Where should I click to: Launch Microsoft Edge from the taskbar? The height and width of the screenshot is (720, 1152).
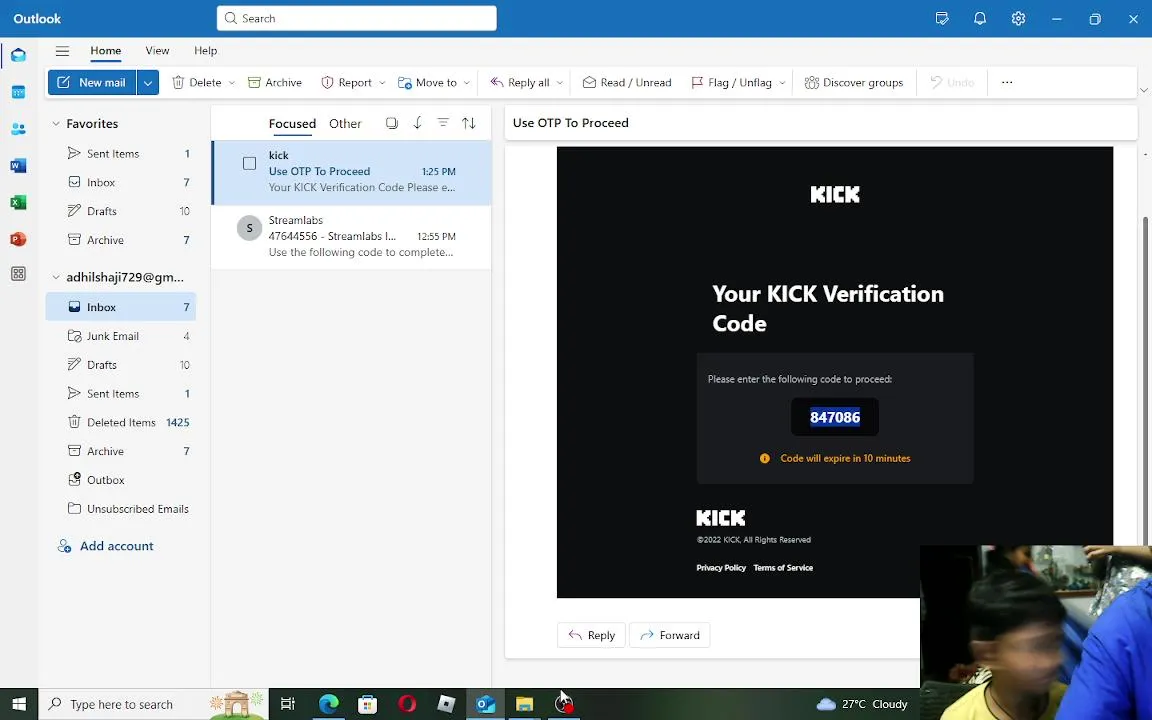[x=328, y=704]
